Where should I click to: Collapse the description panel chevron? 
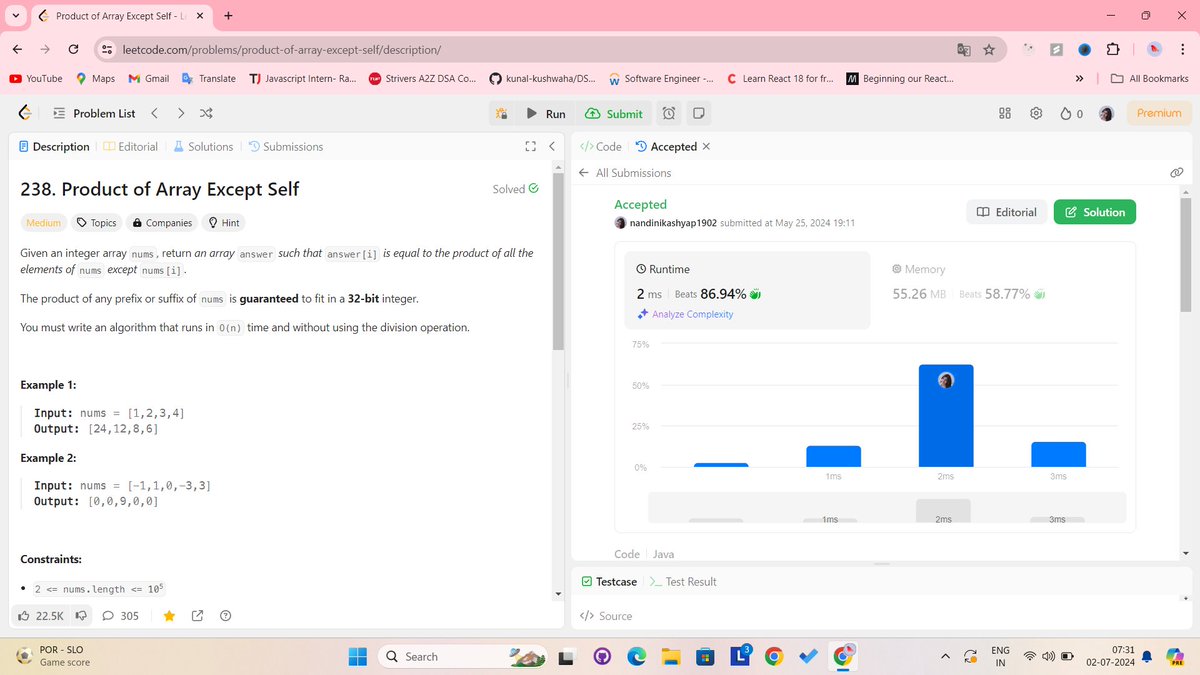551,147
